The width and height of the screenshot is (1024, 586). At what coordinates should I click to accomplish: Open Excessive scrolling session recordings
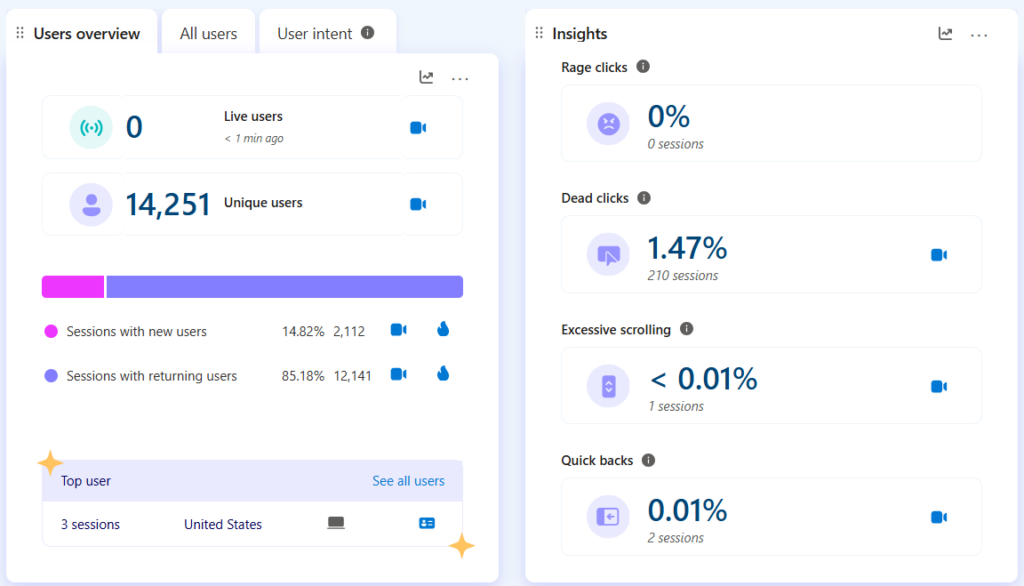click(x=938, y=386)
